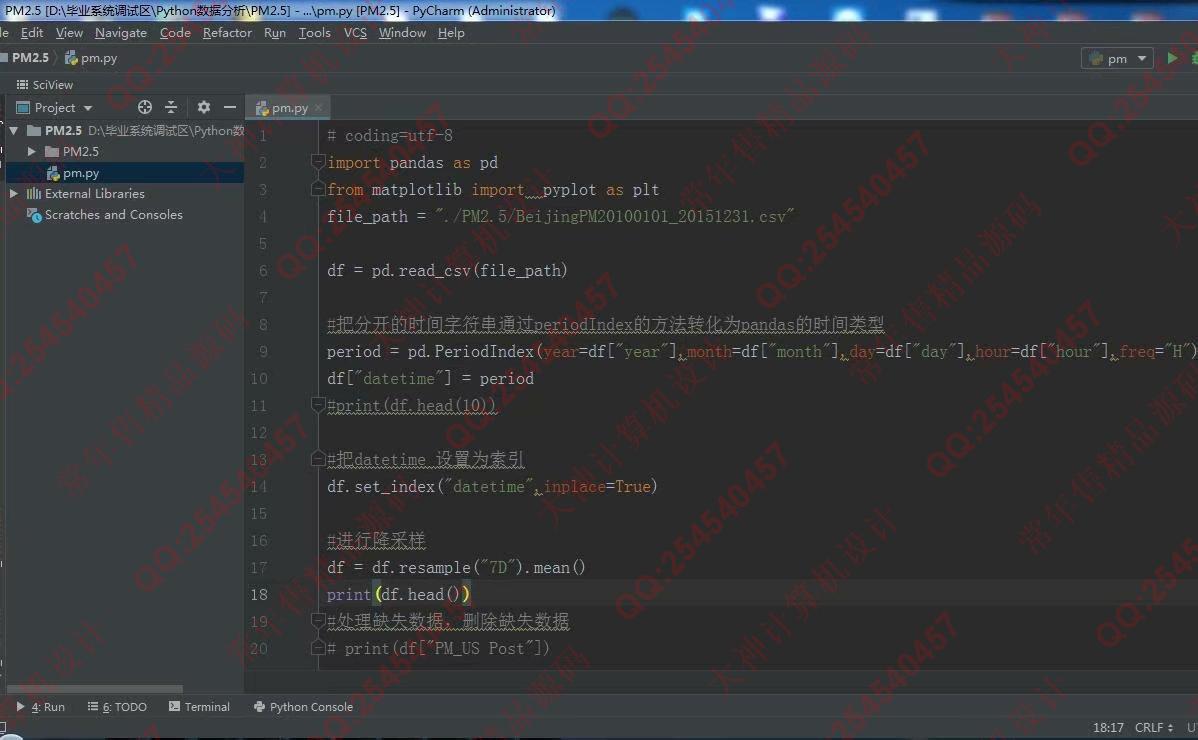1198x740 pixels.
Task: Expand the PM2.5 subfolder
Action: (31, 151)
